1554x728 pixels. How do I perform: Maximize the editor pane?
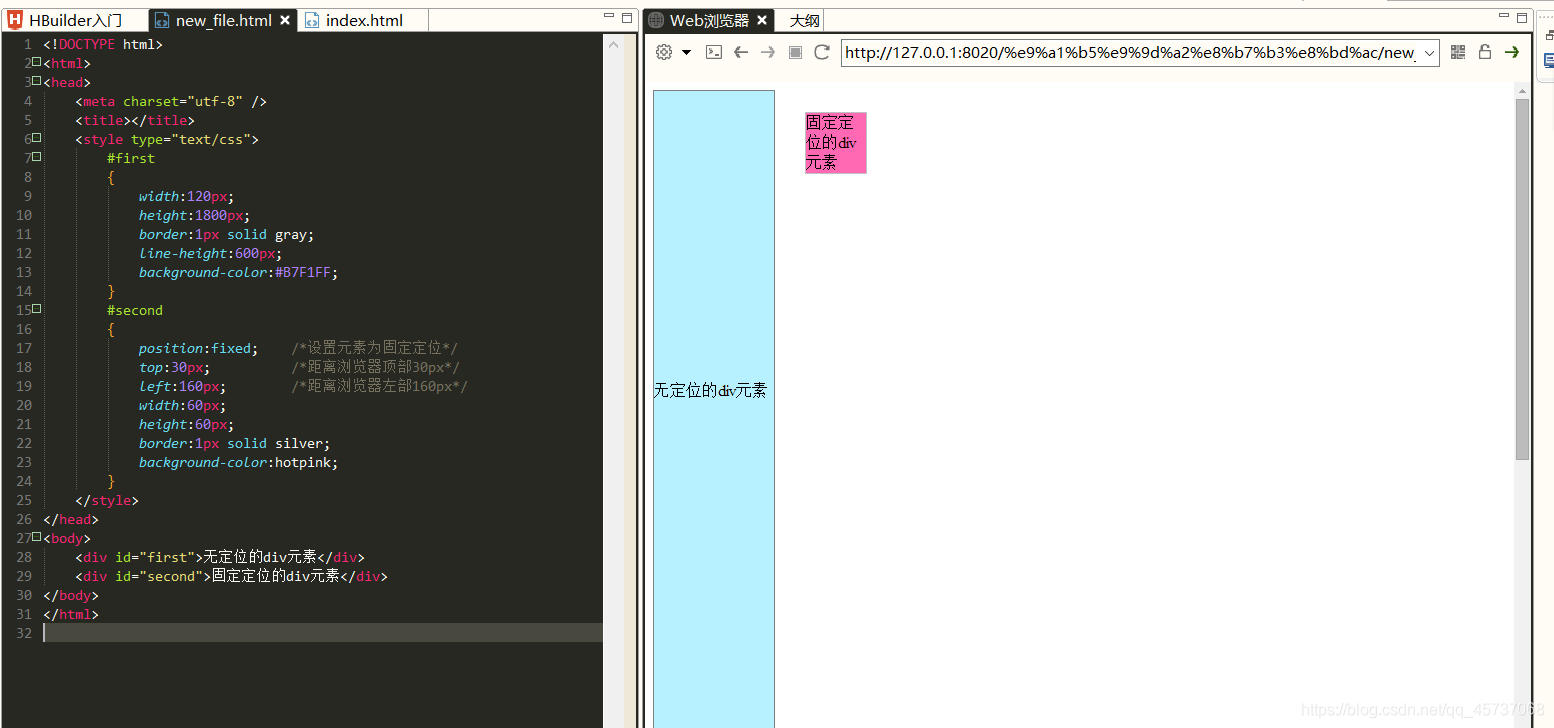point(627,17)
